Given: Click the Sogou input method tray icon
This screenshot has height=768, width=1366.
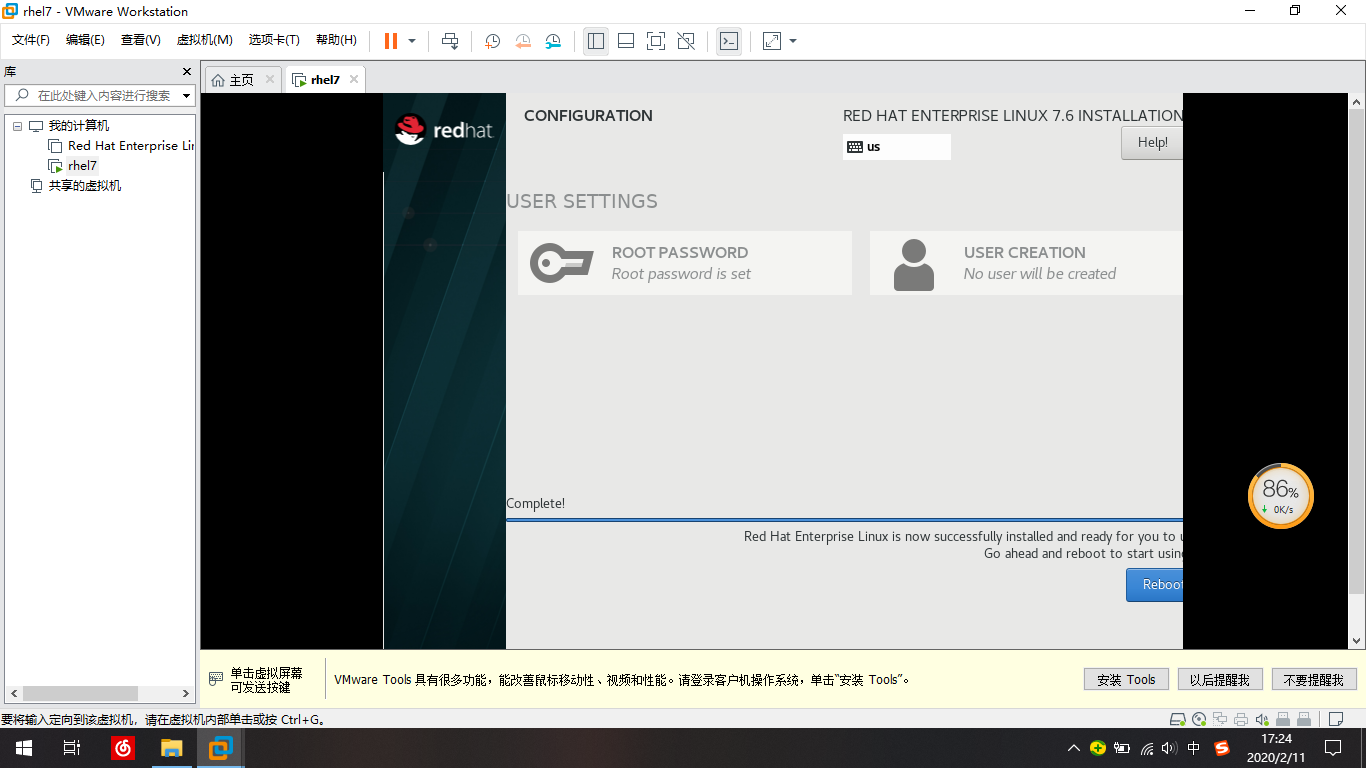Looking at the screenshot, I should click(x=1222, y=748).
